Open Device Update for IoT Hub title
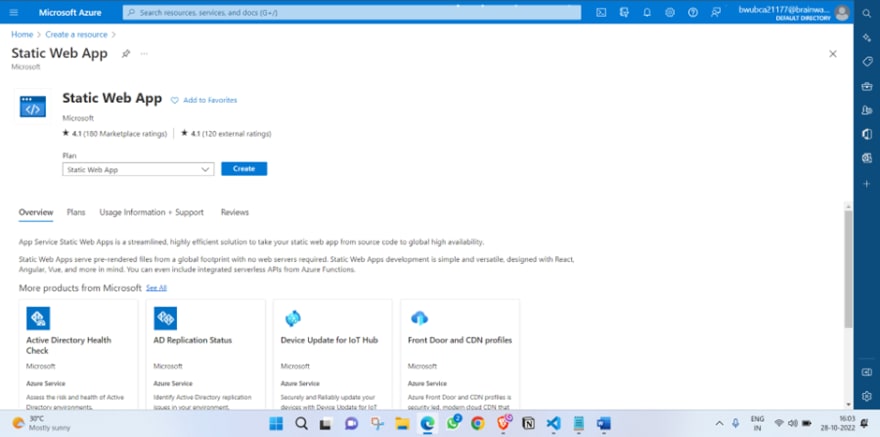The width and height of the screenshot is (880, 437). tap(329, 340)
